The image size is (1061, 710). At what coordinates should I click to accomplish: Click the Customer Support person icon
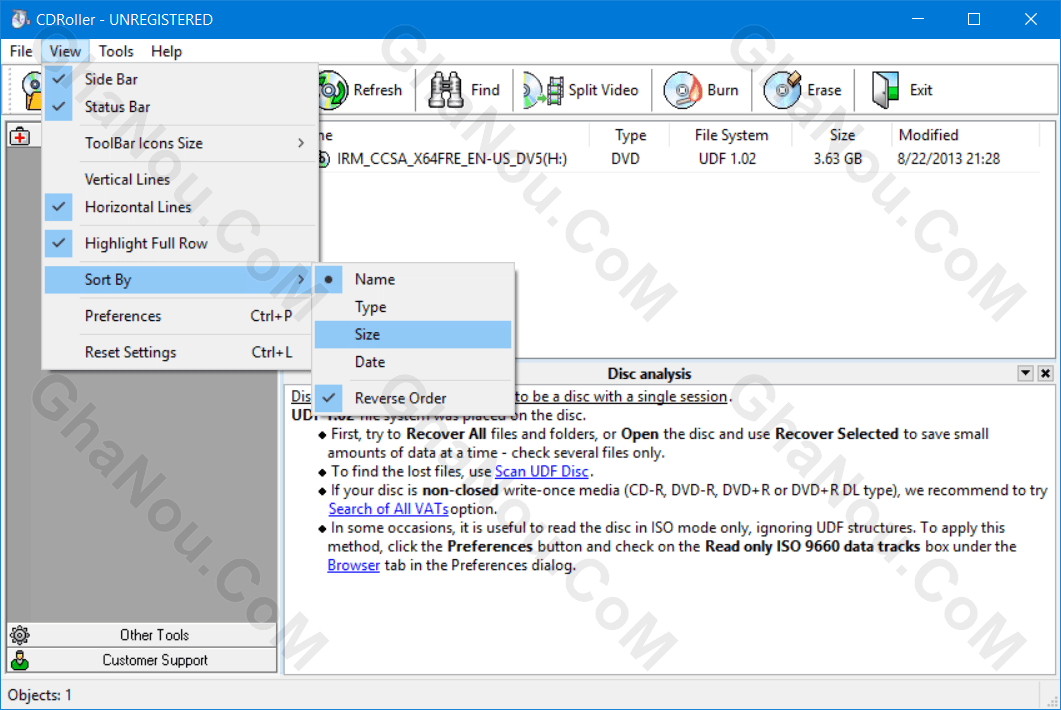[20, 660]
